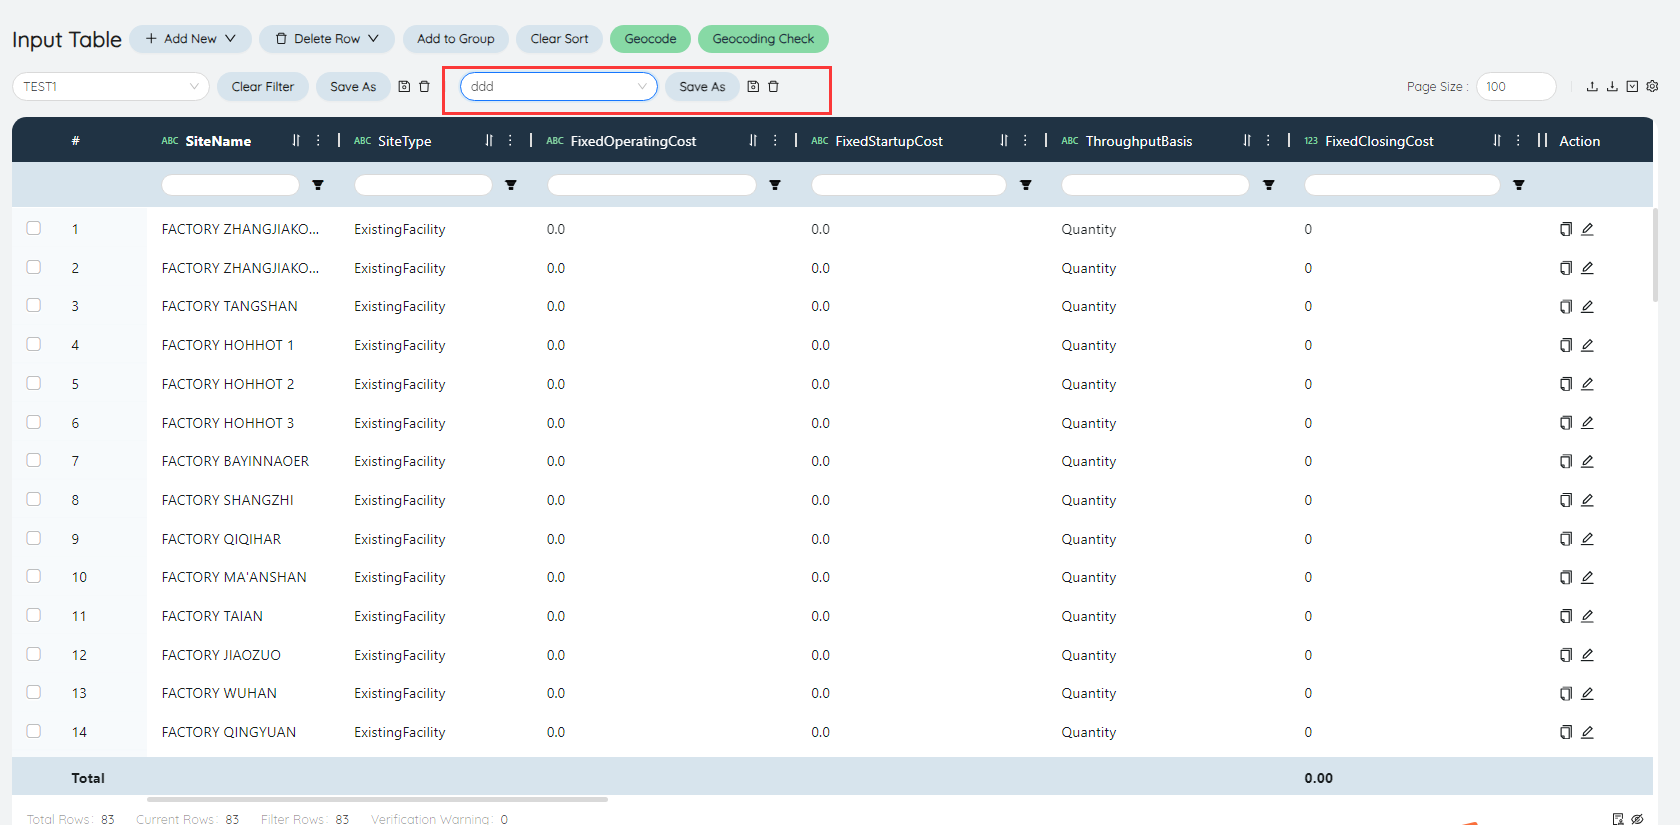Click the boxed dropdown icon near settings gear
1680x825 pixels.
click(1632, 87)
